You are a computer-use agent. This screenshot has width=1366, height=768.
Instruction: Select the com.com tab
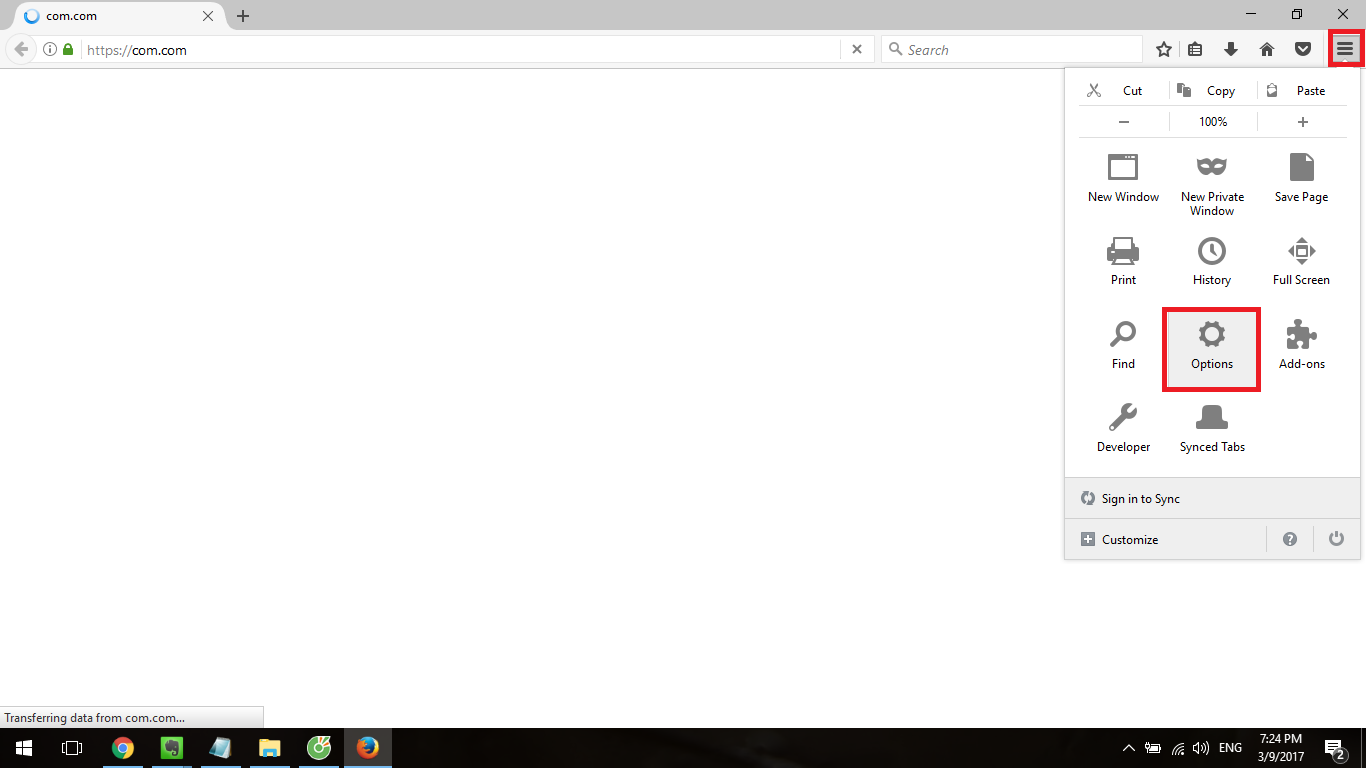pos(119,16)
